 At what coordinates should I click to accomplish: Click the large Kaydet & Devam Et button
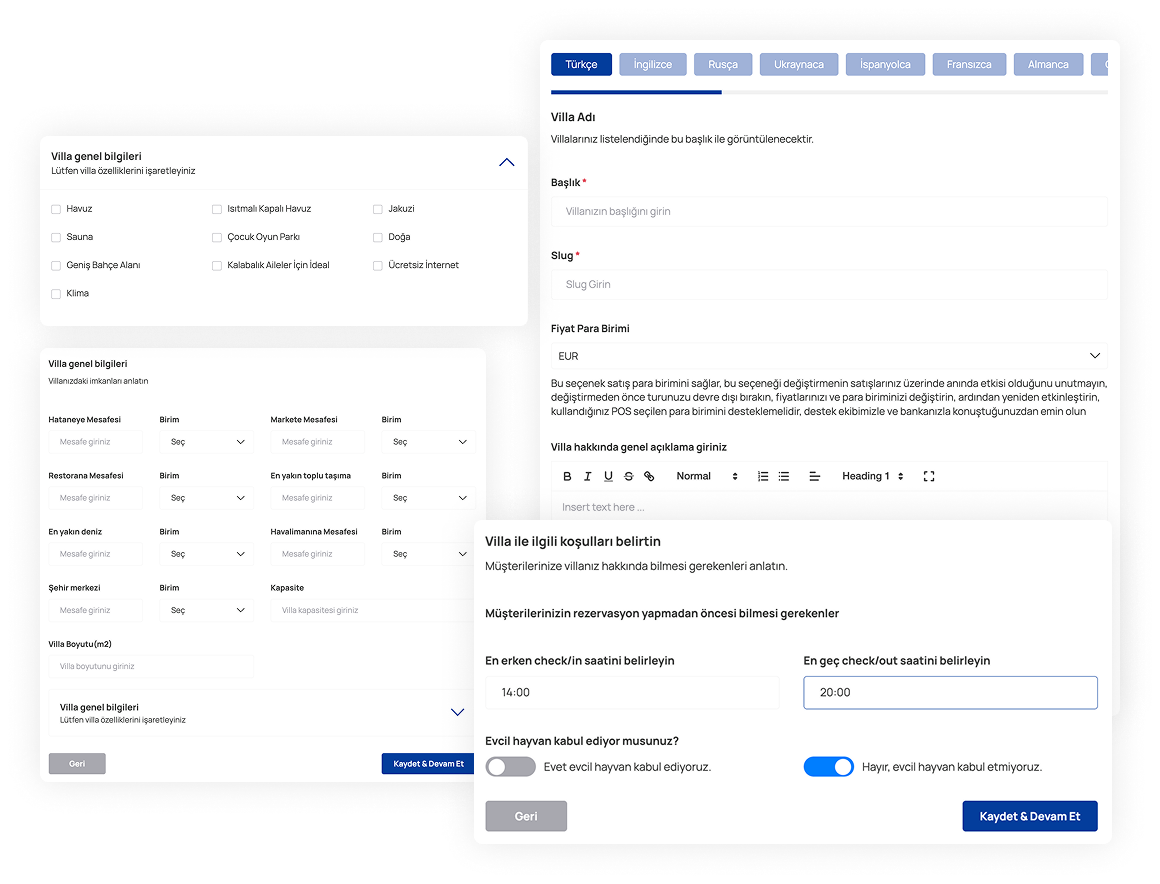tap(1029, 816)
